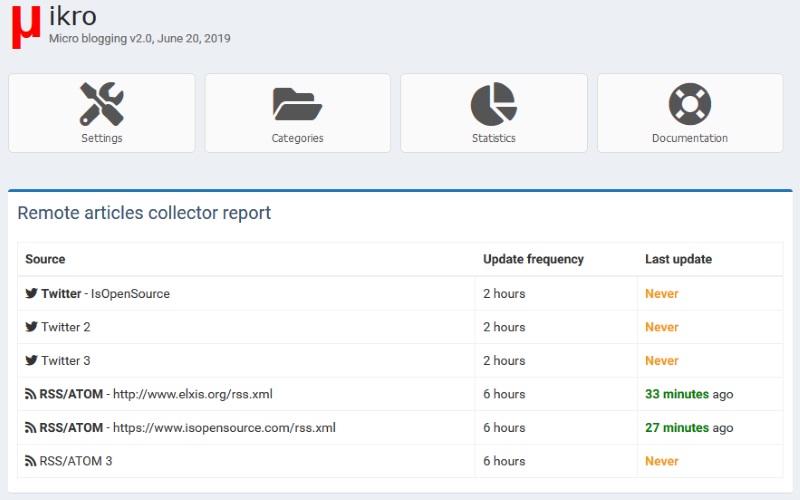Screen dimensions: 800x500
Task: Click the '33 minutes ago' last update value
Action: (x=688, y=394)
